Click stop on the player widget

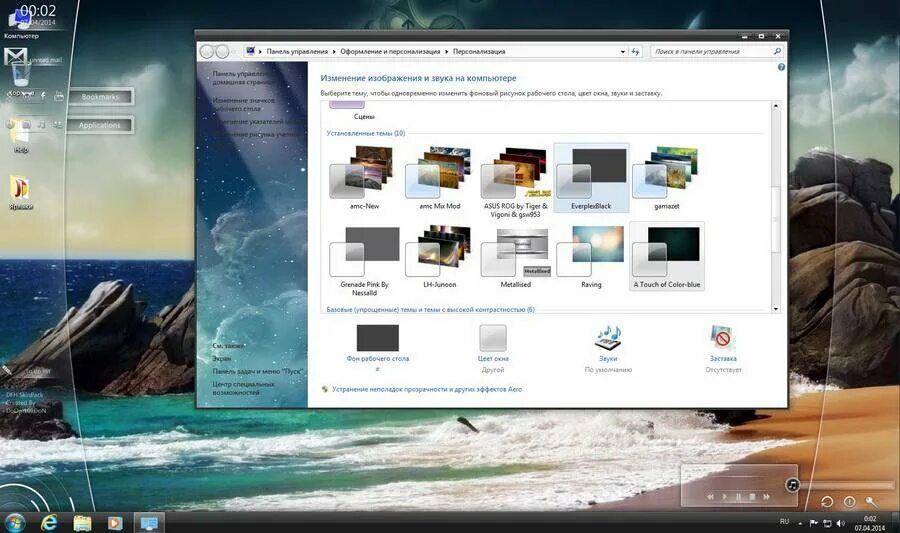pyautogui.click(x=752, y=497)
